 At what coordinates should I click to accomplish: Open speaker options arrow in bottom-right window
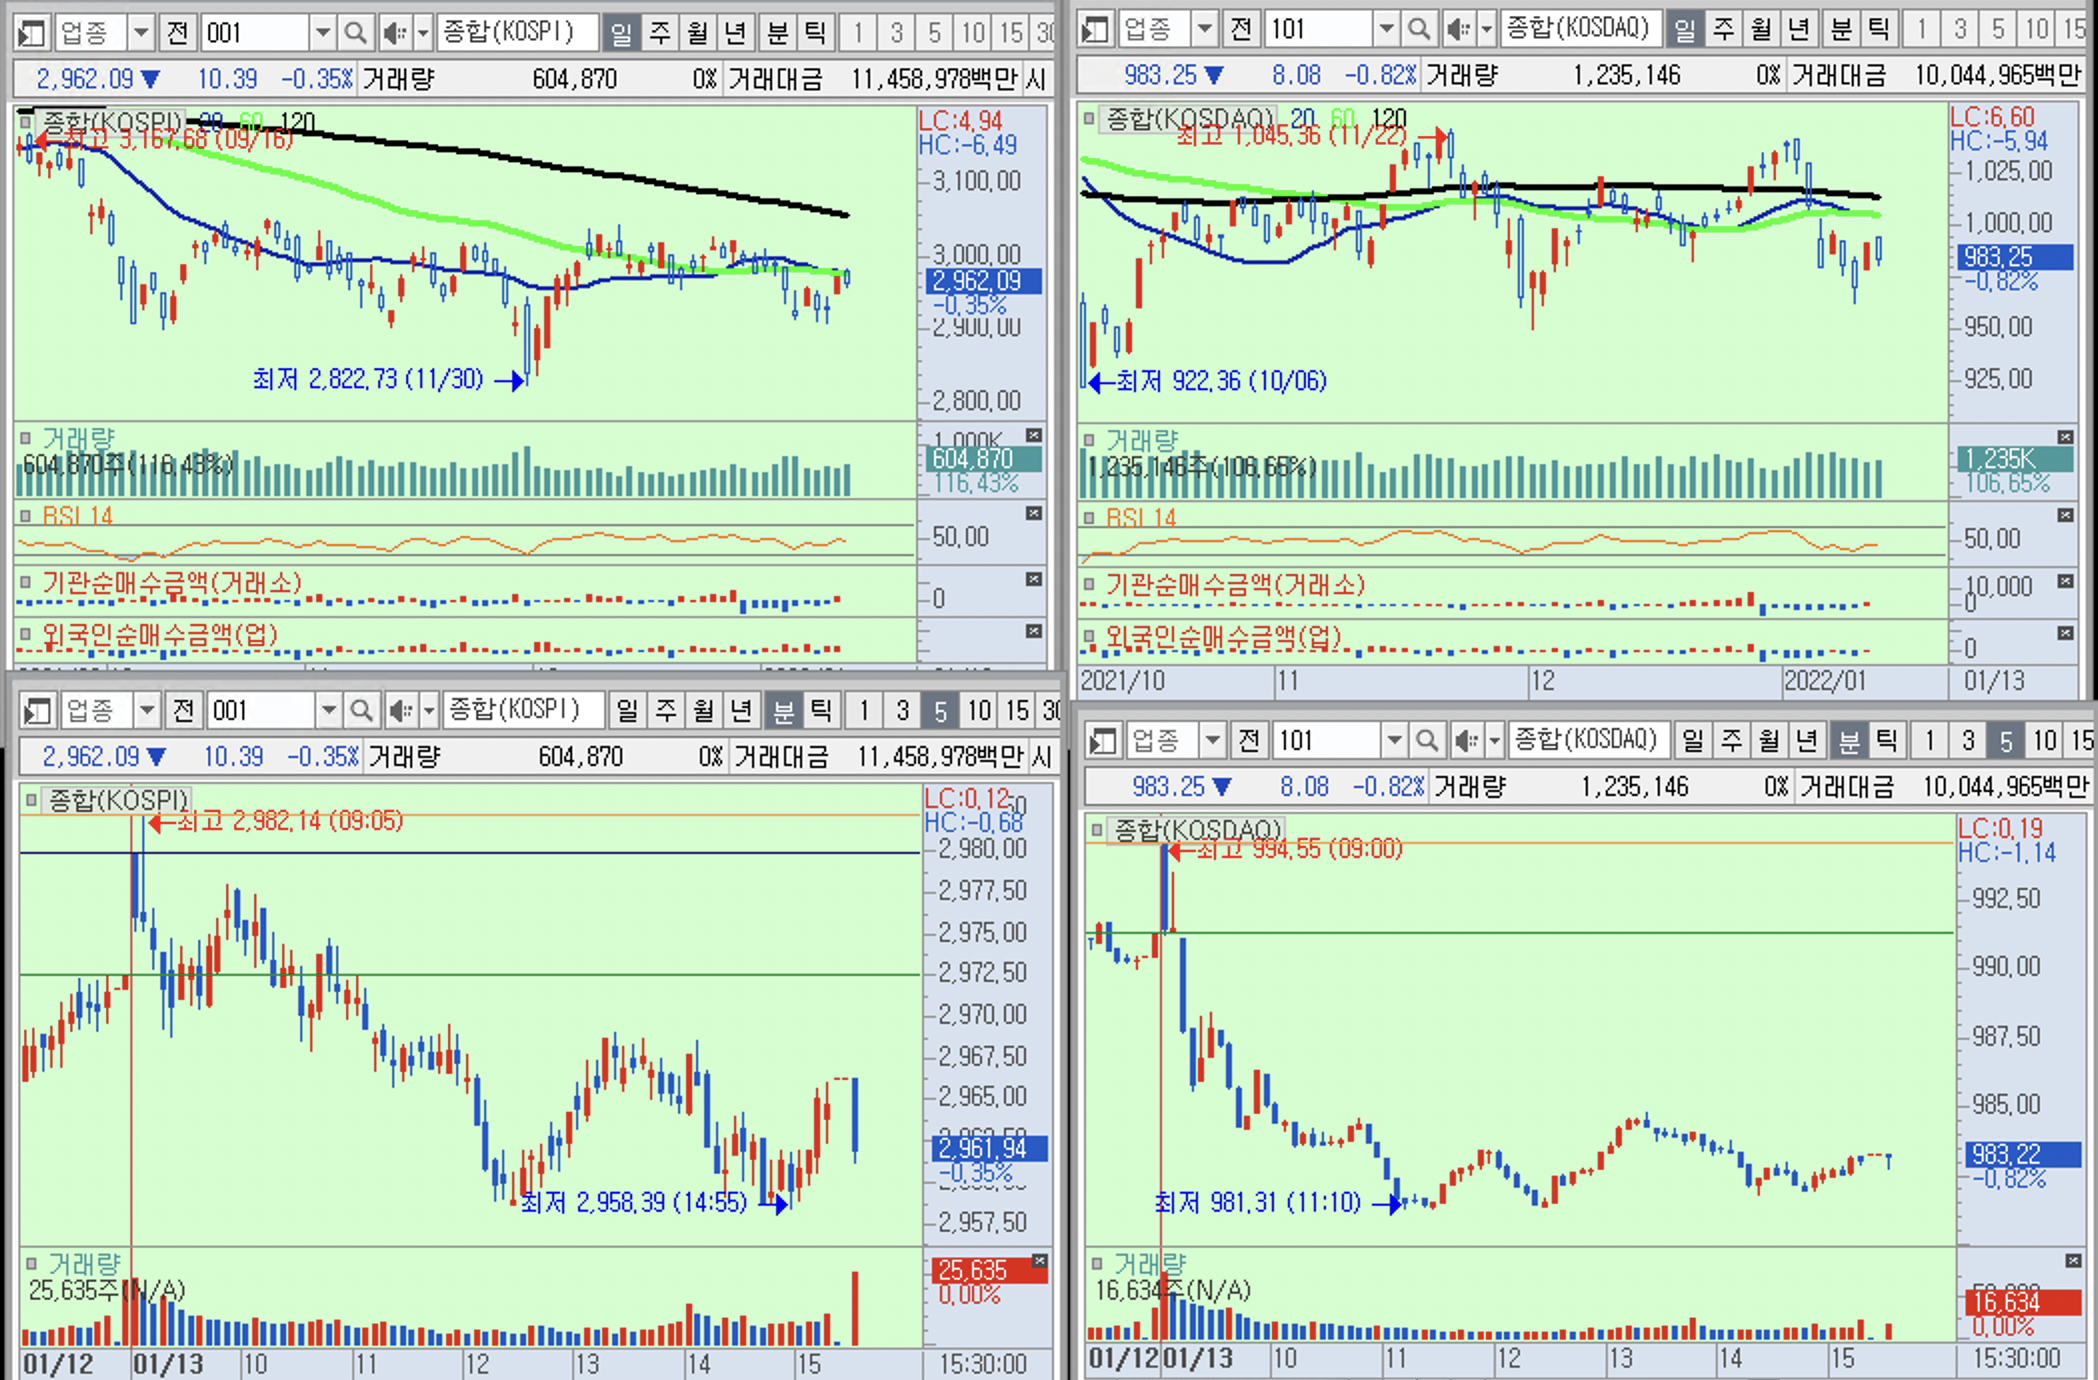[1494, 741]
